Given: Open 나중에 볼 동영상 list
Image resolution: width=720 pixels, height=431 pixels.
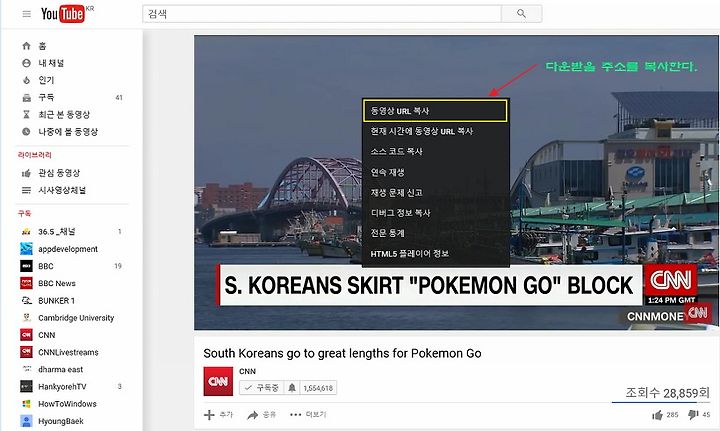Looking at the screenshot, I should click(68, 132).
